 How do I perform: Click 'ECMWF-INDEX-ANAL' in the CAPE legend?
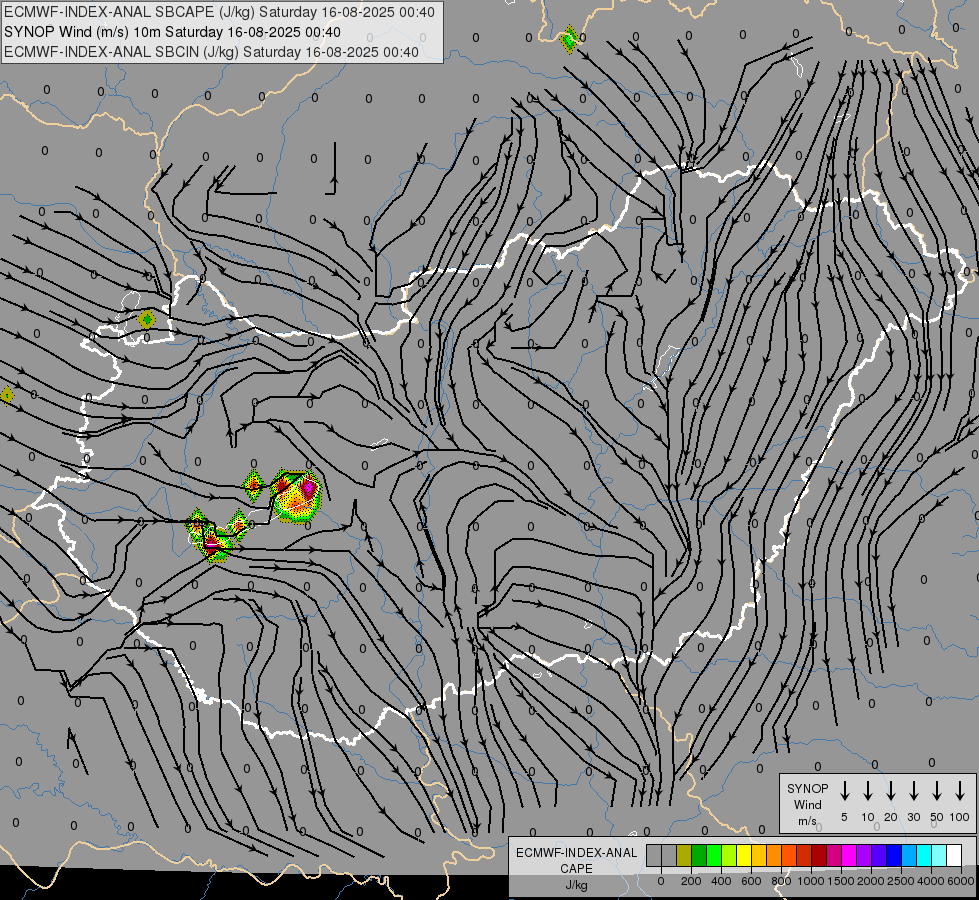576,853
